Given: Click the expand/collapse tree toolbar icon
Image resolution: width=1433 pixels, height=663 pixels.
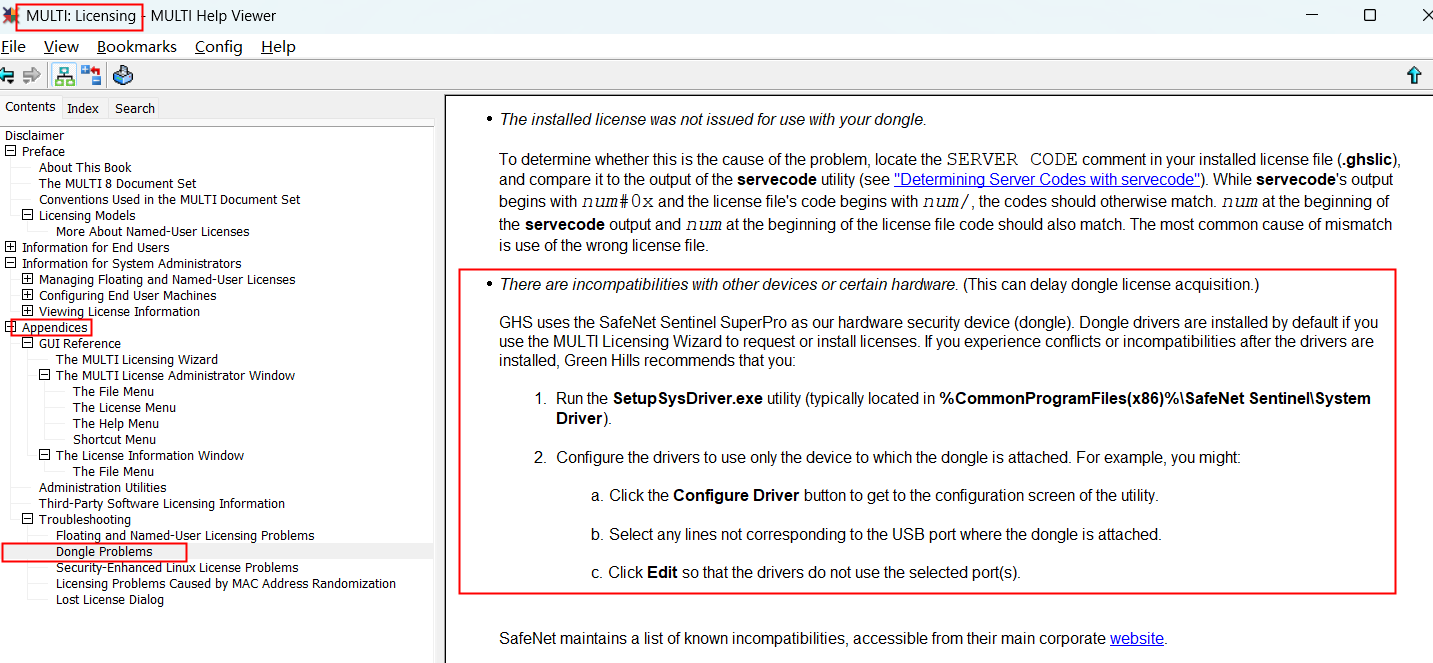Looking at the screenshot, I should [91, 75].
